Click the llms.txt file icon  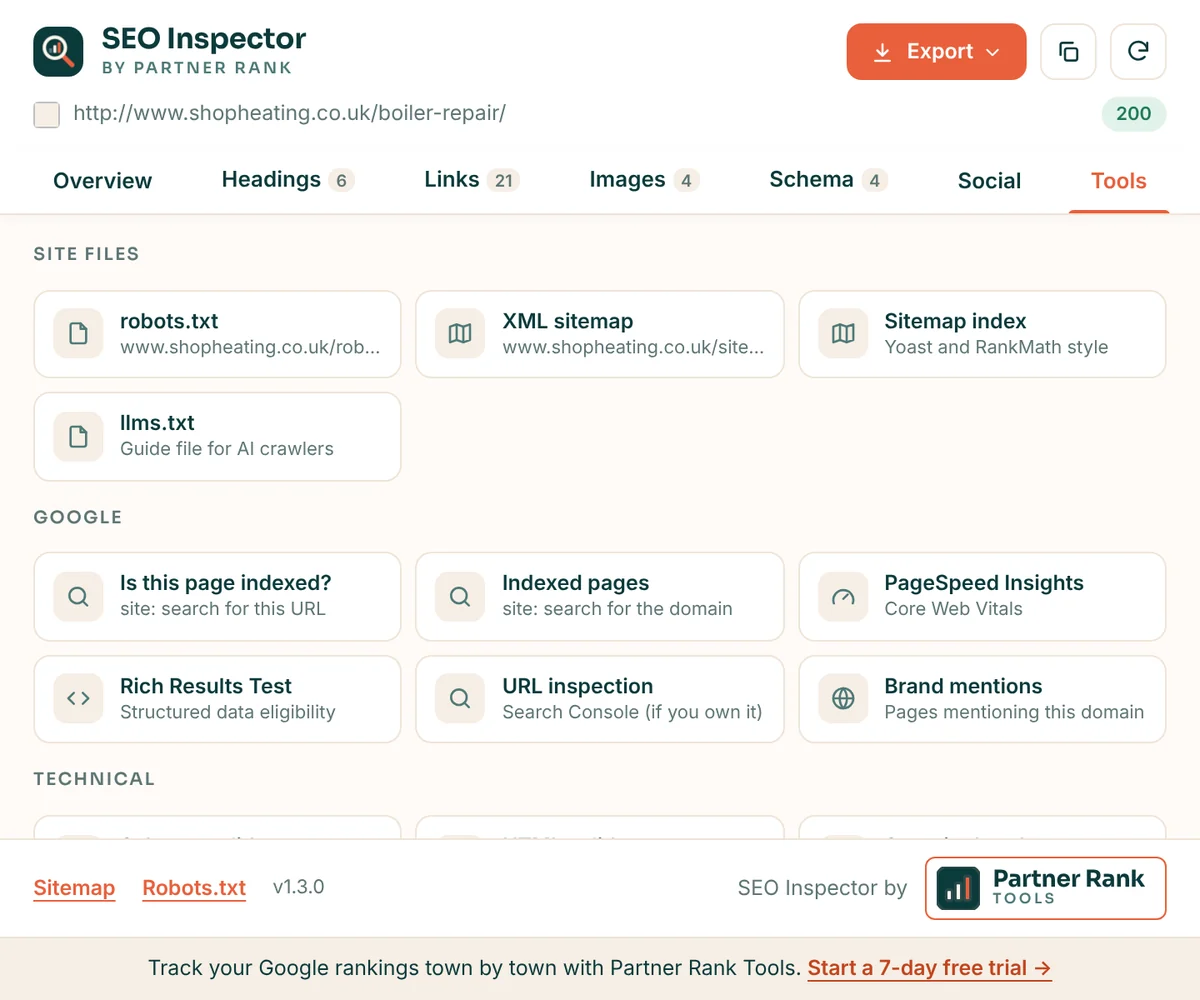click(78, 436)
